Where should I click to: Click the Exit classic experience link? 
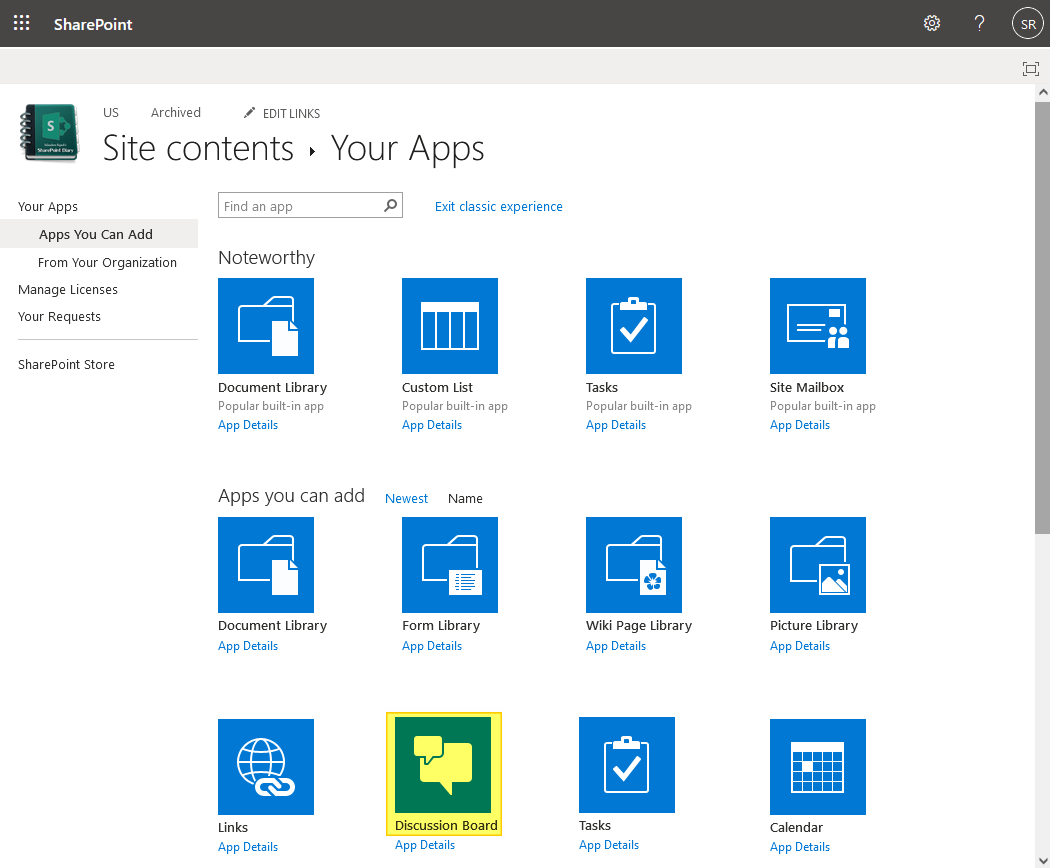pos(498,206)
